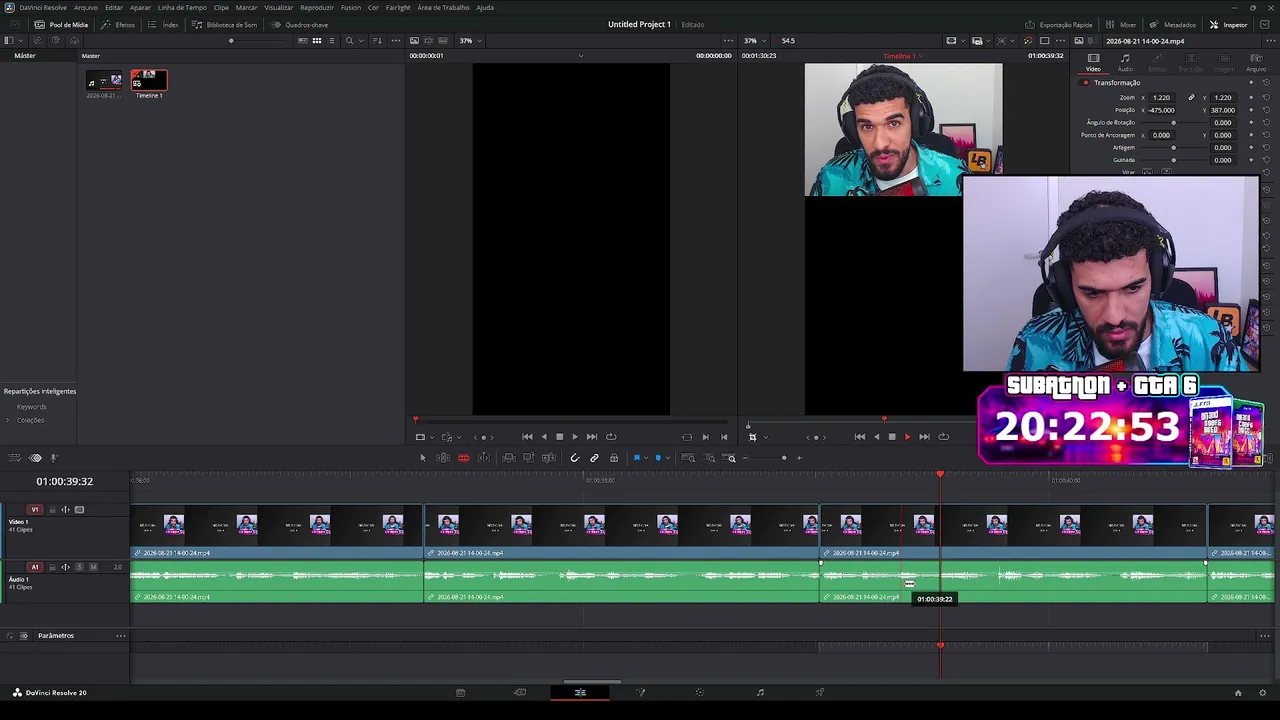Switch media pool to thumbnail view
The height and width of the screenshot is (720, 1280).
317,41
